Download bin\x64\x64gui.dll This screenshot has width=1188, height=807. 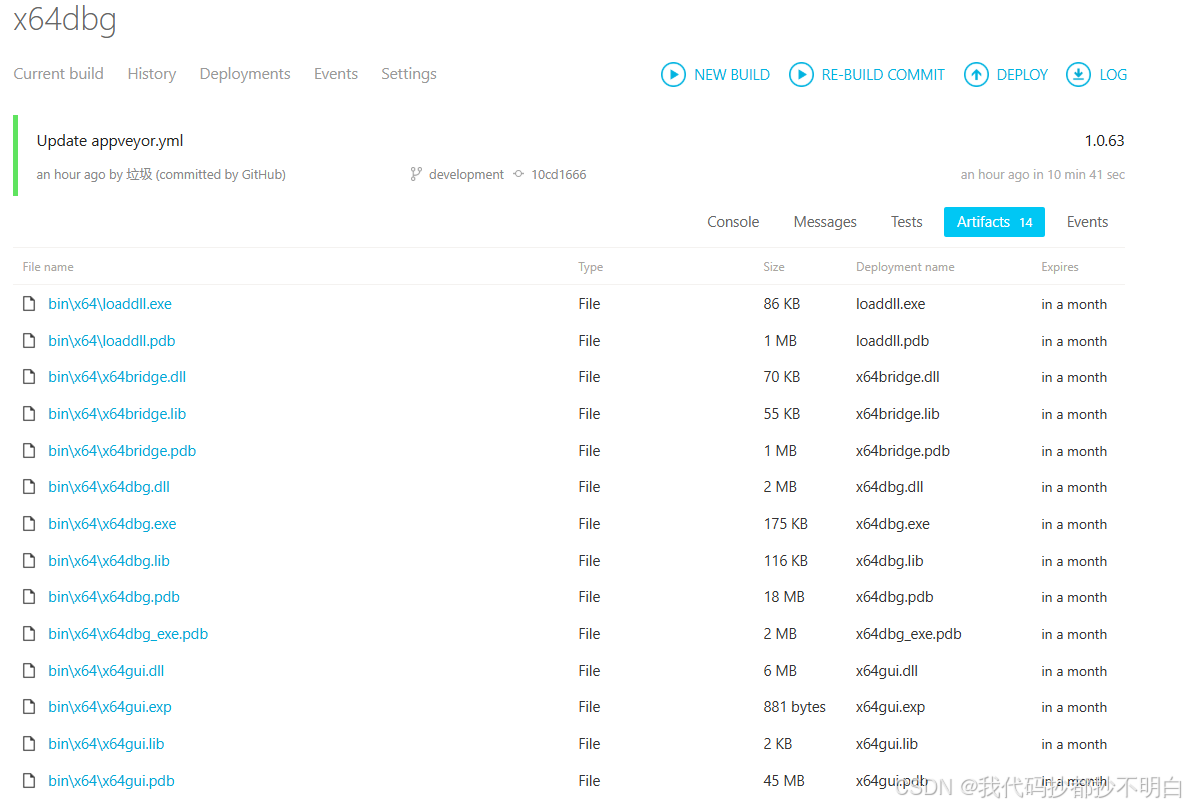tap(106, 671)
